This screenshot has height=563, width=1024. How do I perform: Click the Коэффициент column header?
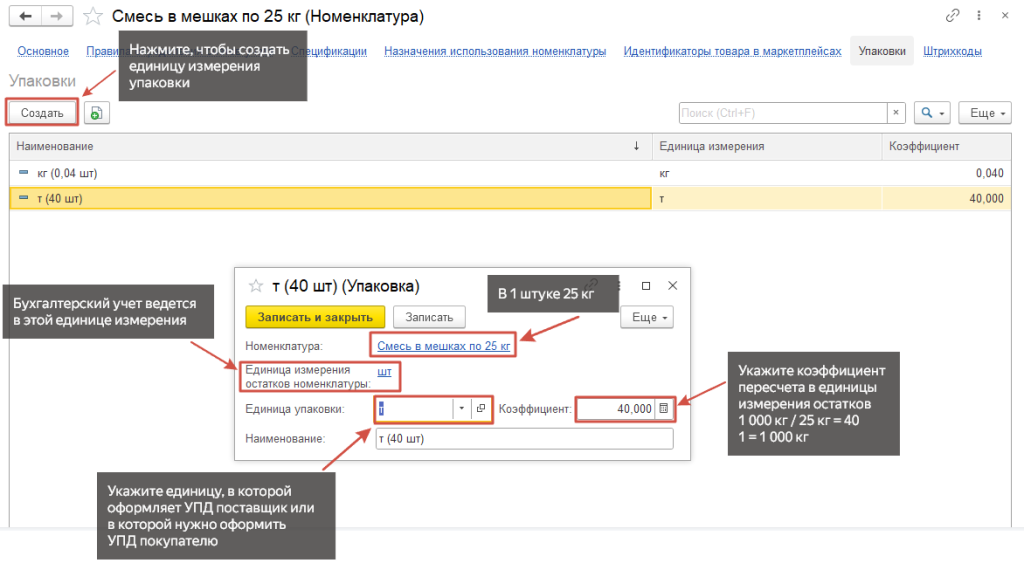click(x=946, y=146)
